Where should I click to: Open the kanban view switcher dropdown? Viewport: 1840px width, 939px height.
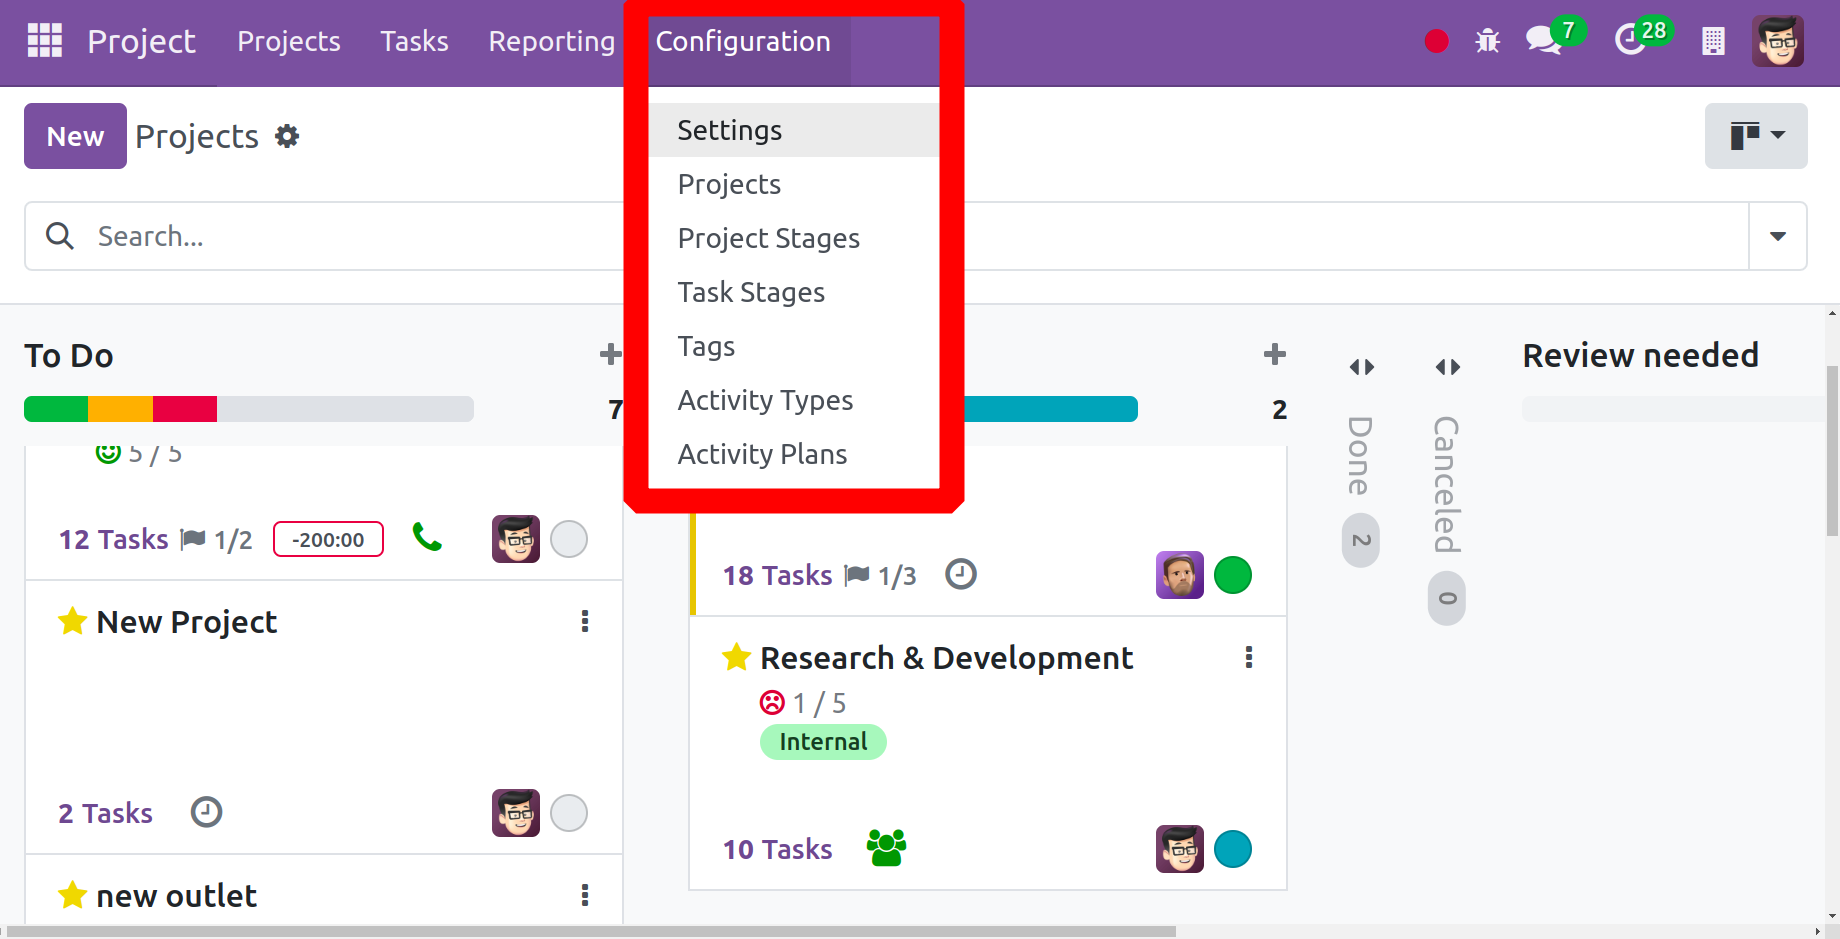click(x=1755, y=135)
